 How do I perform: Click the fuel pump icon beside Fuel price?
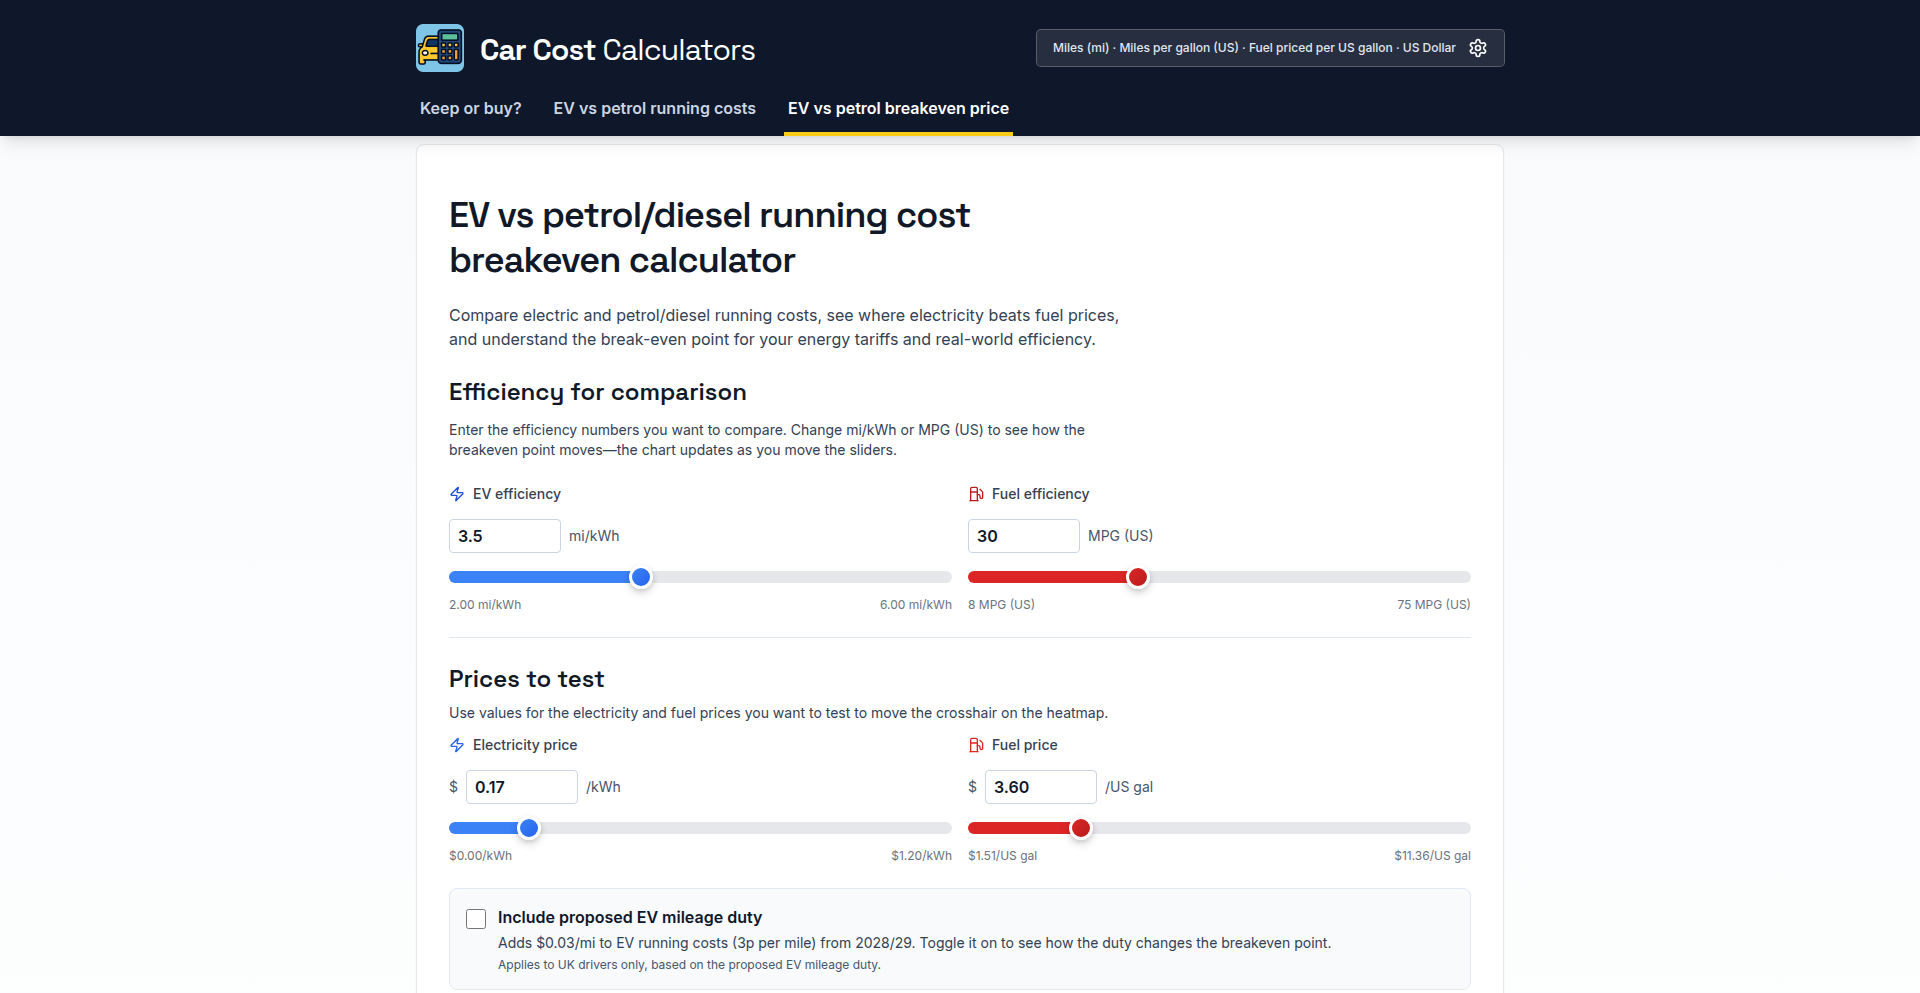(976, 745)
